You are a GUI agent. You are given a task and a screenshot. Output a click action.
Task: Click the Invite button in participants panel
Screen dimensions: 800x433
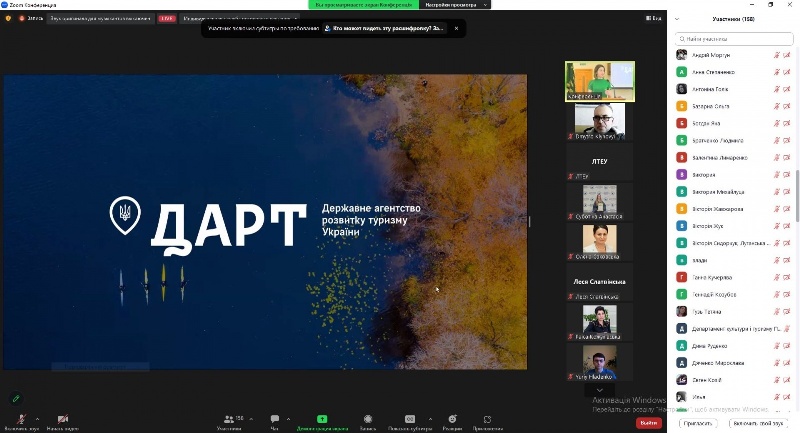pyautogui.click(x=697, y=423)
